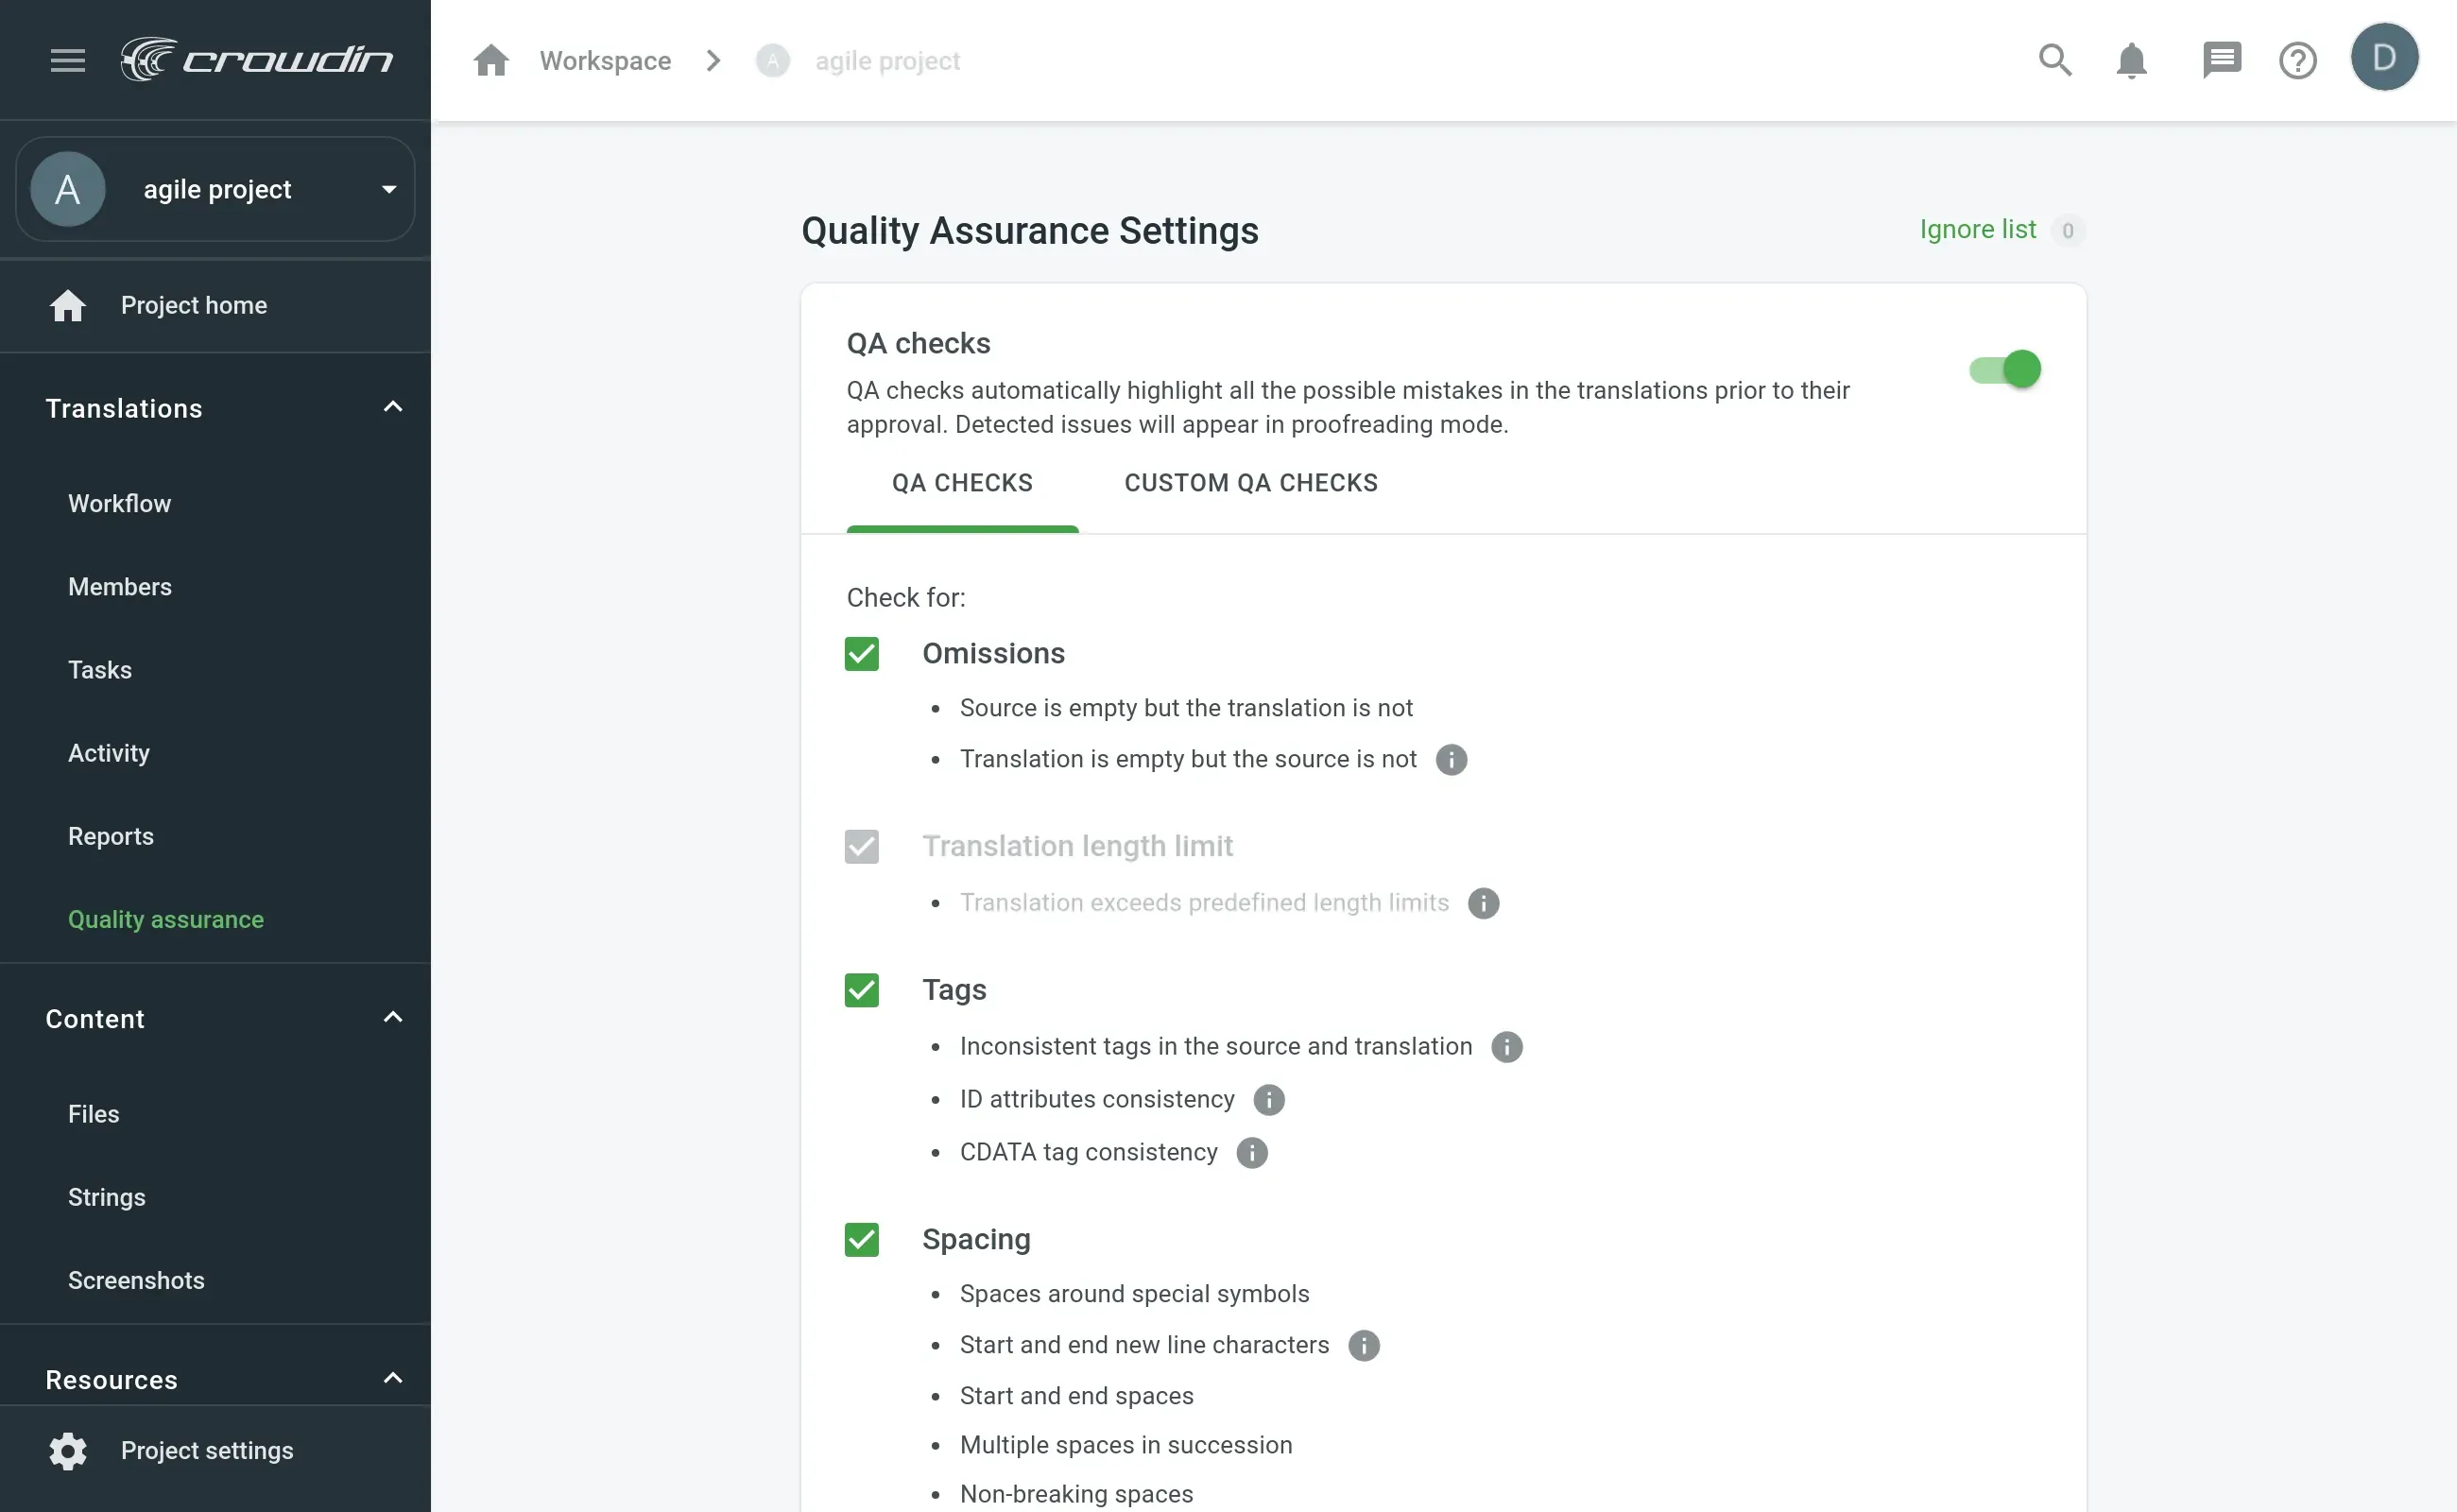Show info for ID attributes consistency

[x=1268, y=1100]
